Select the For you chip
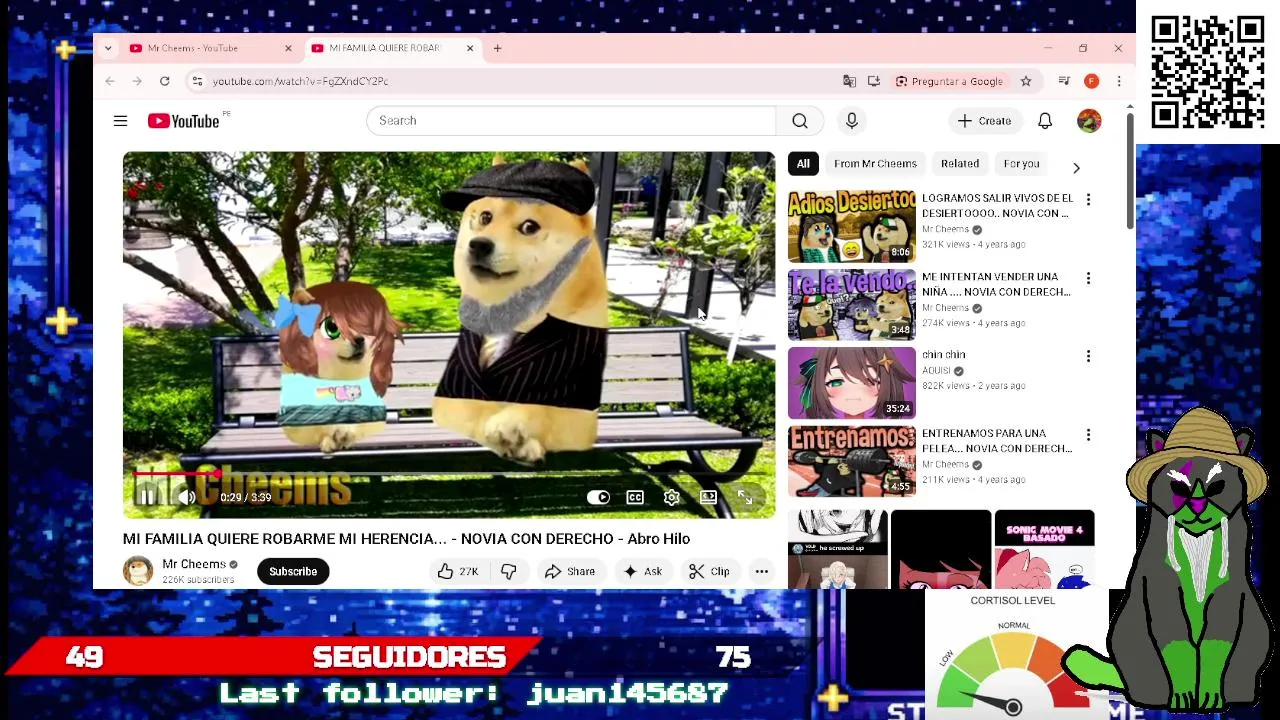This screenshot has width=1280, height=720. coord(1021,164)
